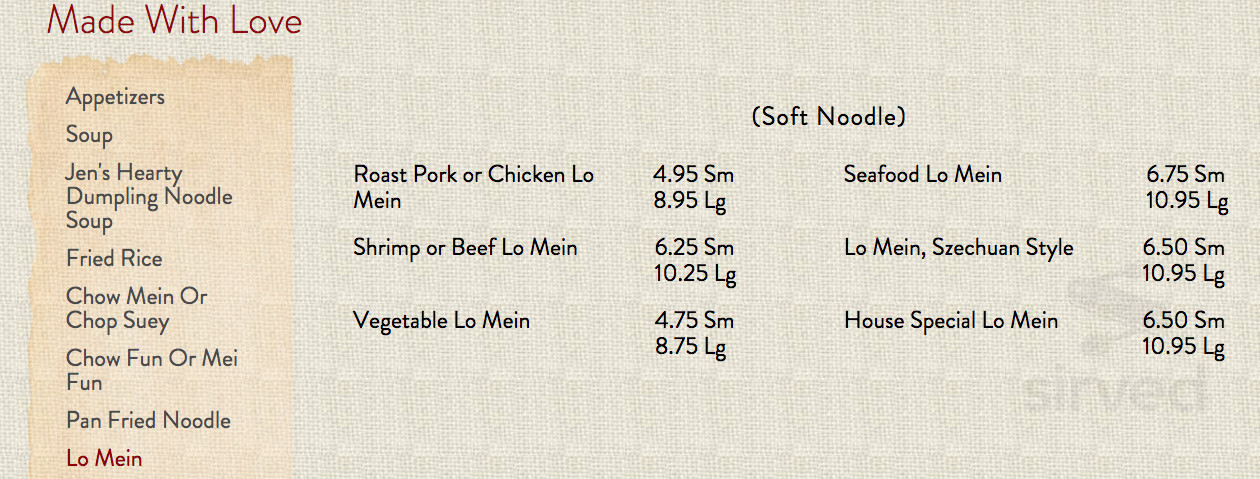Click the Made With Love heading
This screenshot has width=1260, height=479.
tap(174, 20)
